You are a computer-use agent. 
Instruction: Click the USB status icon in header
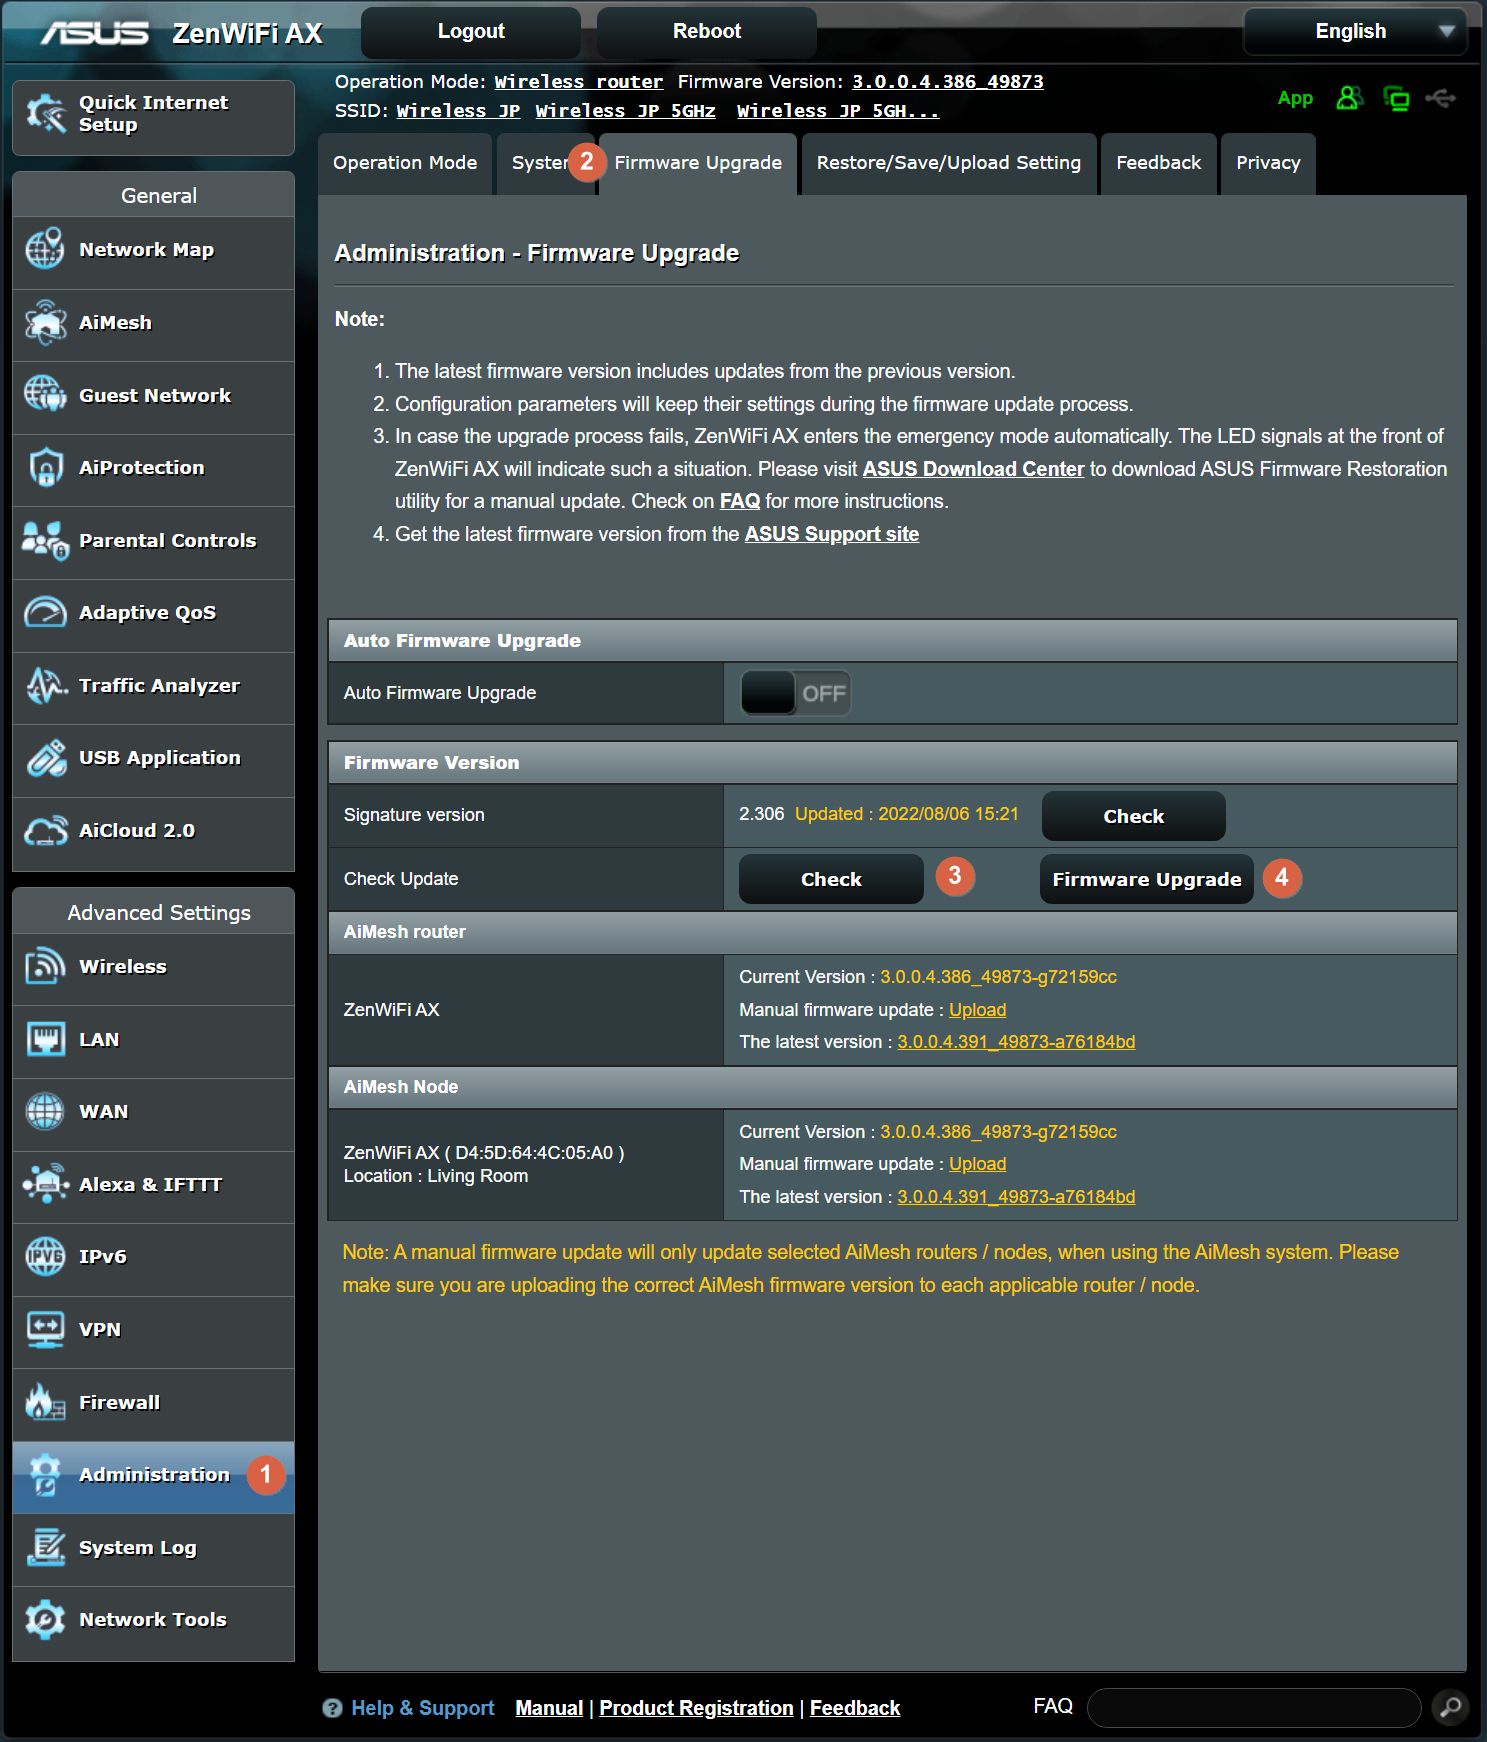click(1440, 98)
